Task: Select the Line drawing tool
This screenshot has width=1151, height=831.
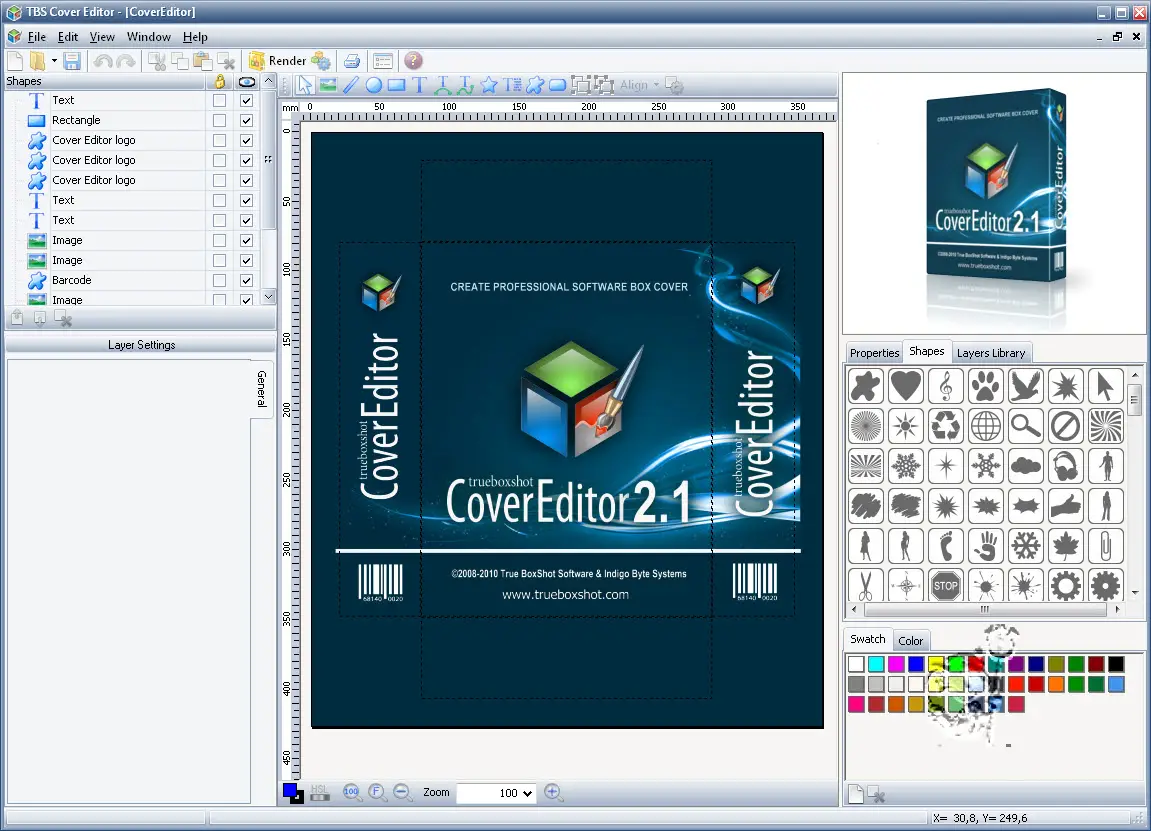Action: tap(351, 86)
